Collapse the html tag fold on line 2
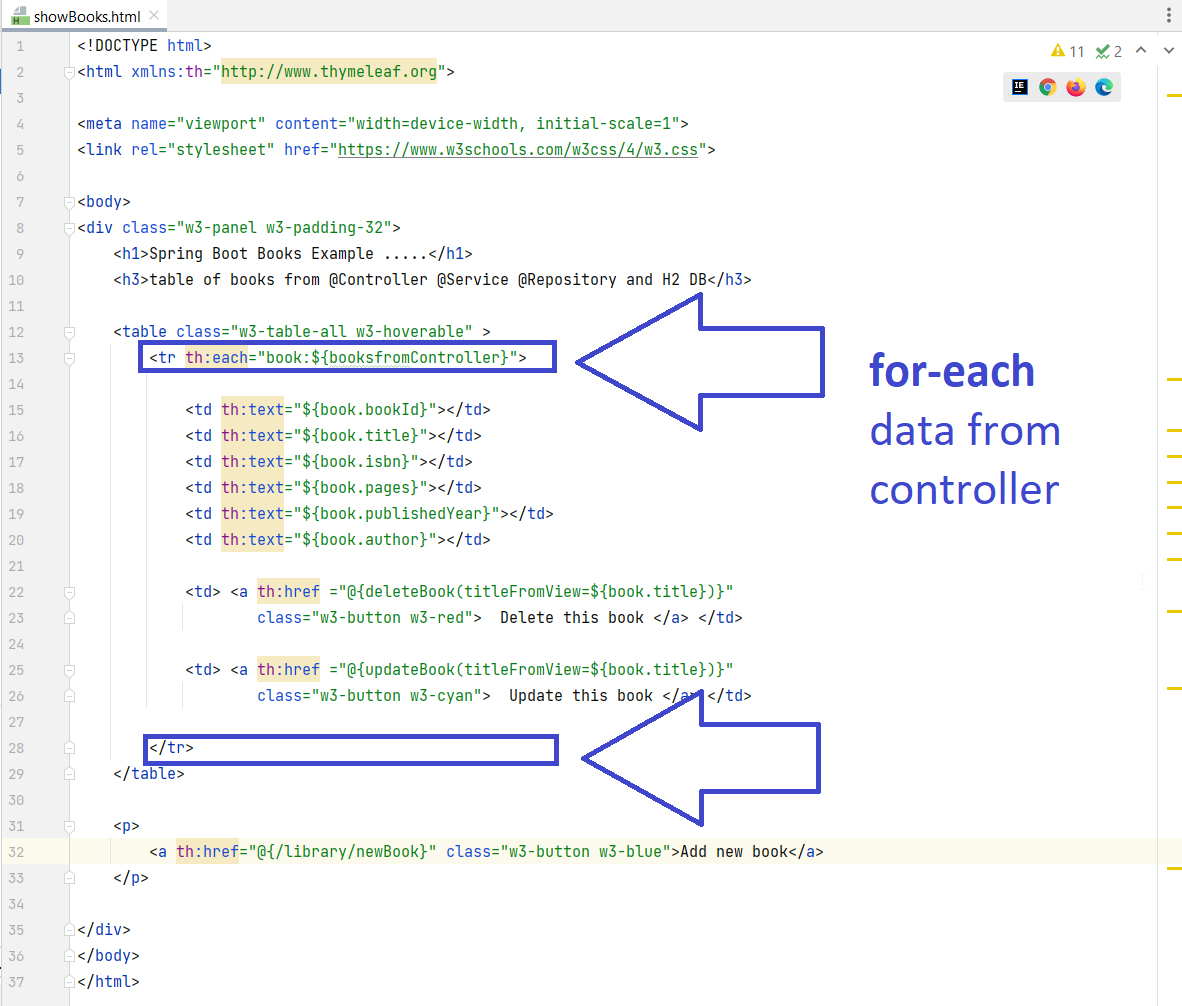This screenshot has width=1182, height=1006. [x=69, y=72]
